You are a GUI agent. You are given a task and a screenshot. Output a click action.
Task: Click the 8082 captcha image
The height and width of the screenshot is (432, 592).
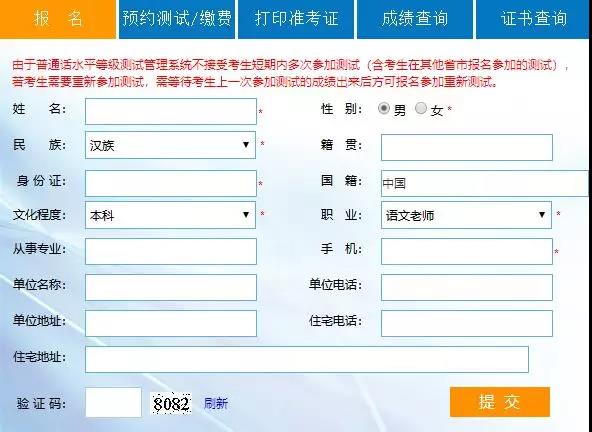click(171, 404)
